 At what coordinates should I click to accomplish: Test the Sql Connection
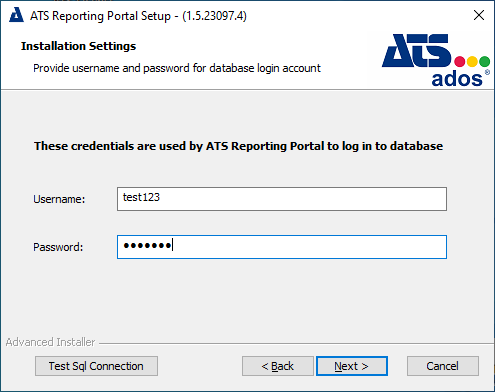click(x=96, y=366)
